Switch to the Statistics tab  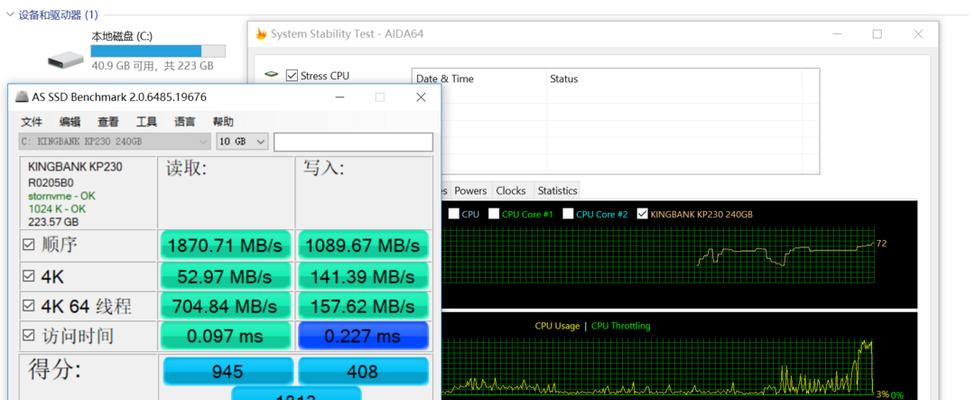[x=557, y=190]
